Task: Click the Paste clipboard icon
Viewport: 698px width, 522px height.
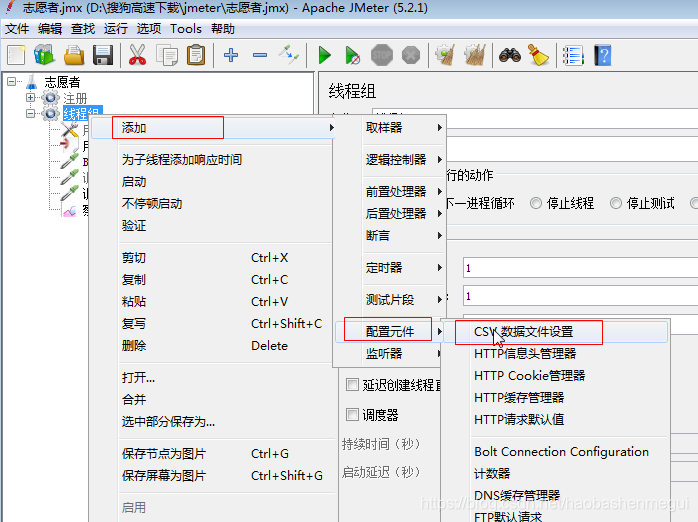Action: click(196, 55)
